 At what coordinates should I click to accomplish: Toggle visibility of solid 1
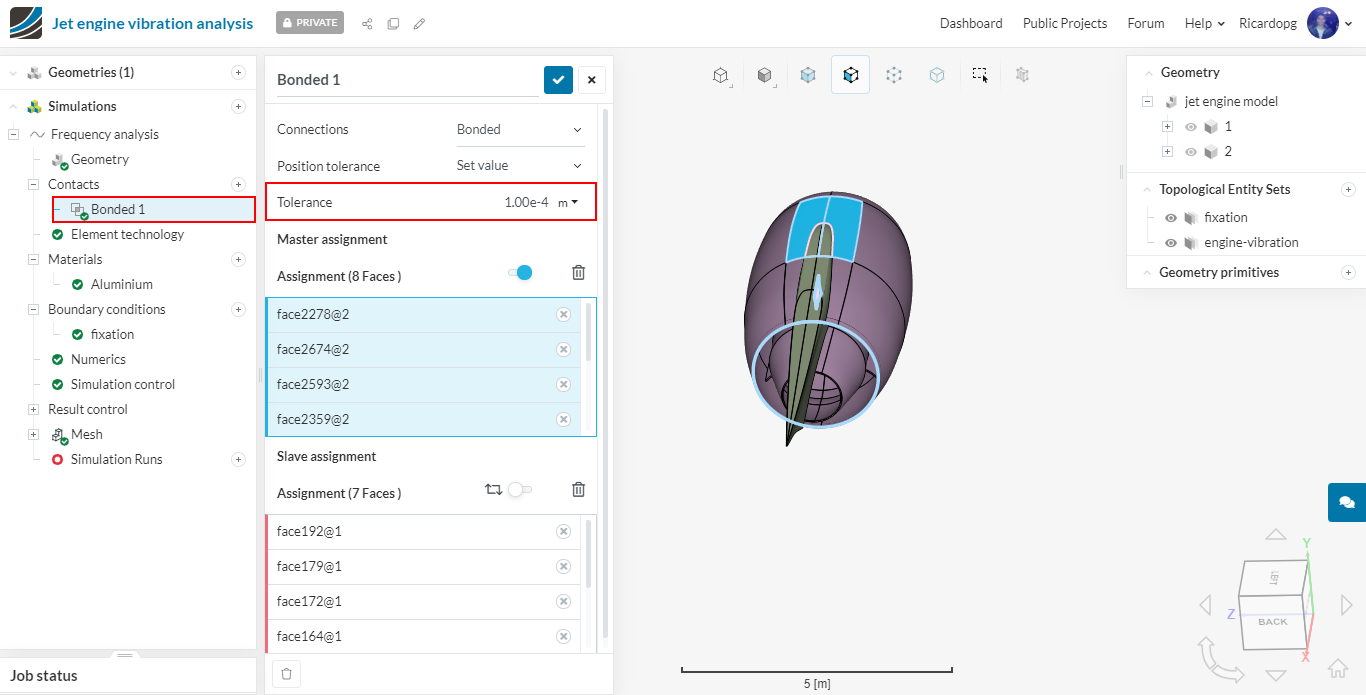pyautogui.click(x=1191, y=127)
